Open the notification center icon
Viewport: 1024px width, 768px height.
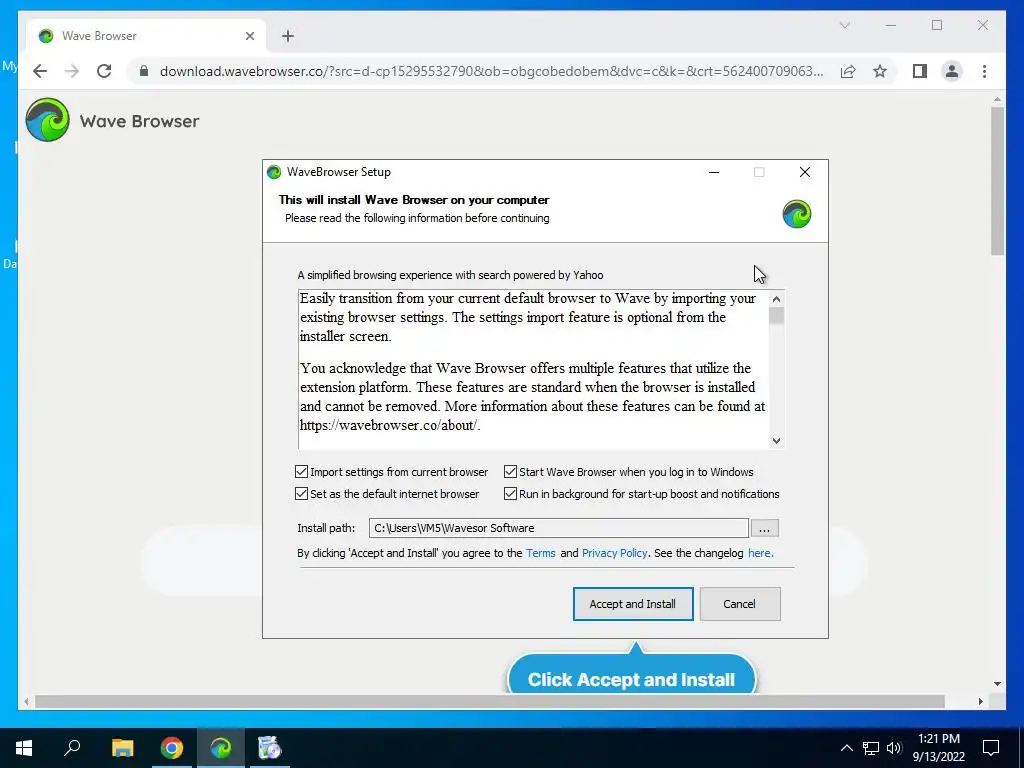[x=991, y=748]
